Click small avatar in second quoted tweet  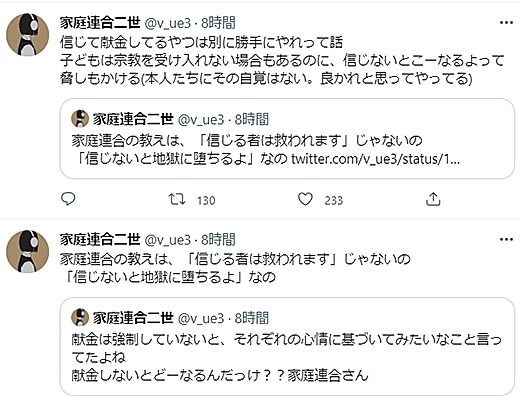click(80, 317)
